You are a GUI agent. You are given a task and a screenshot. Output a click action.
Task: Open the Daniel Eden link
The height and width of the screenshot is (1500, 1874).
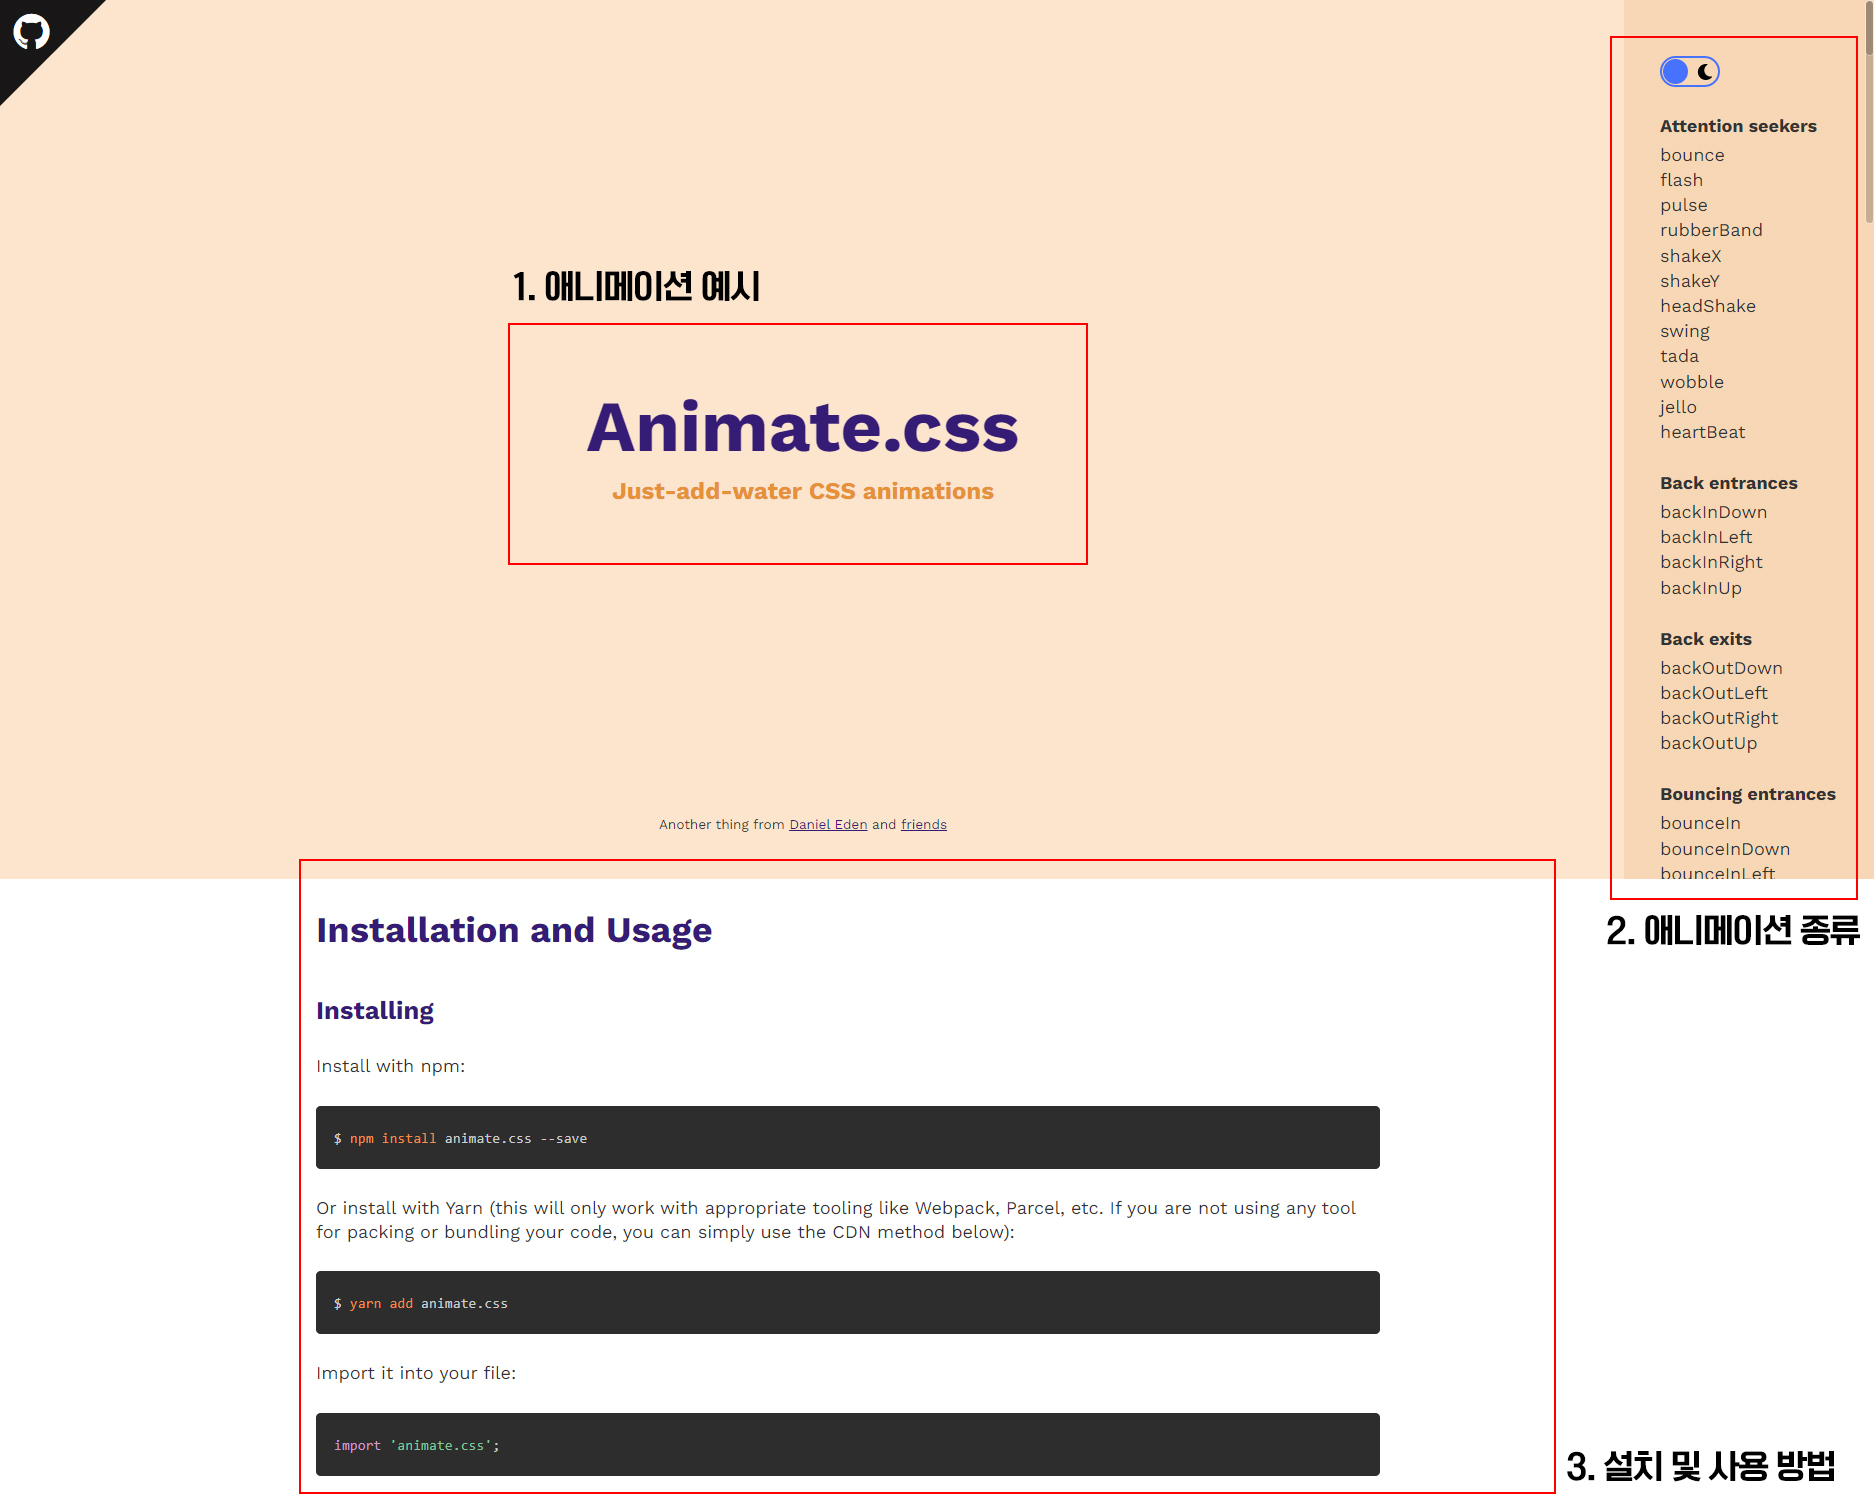[x=828, y=825]
